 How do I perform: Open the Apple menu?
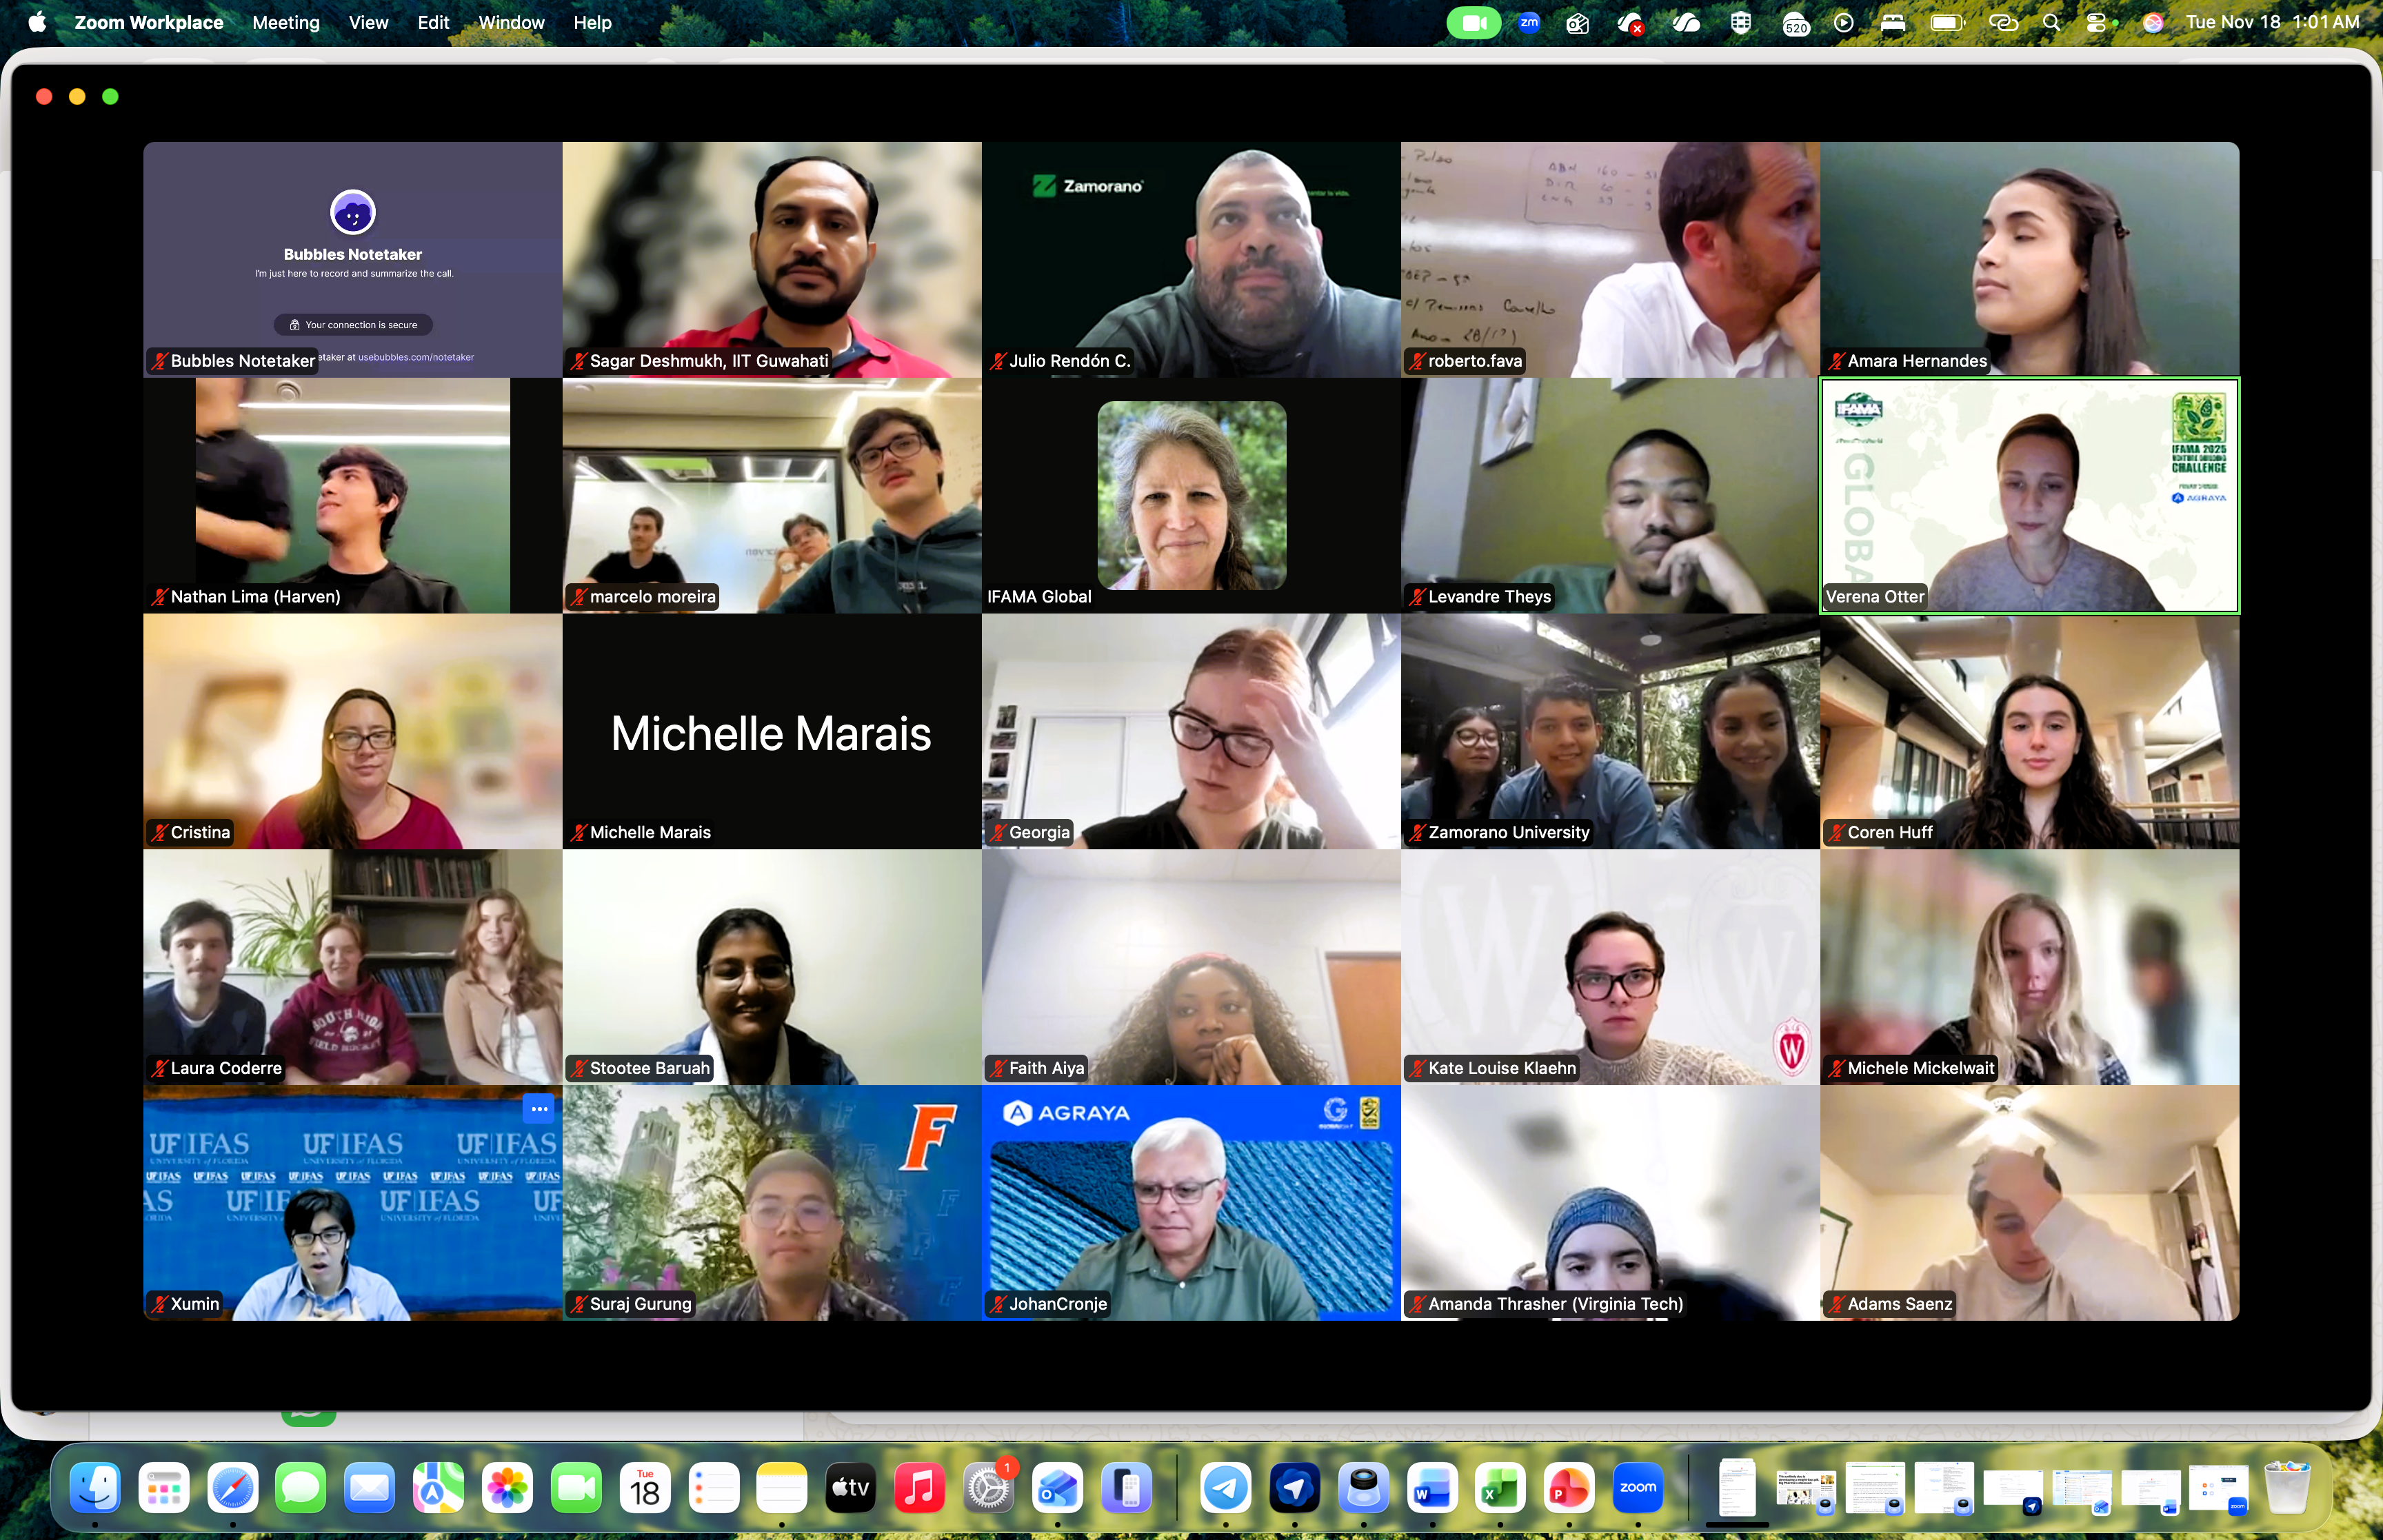coord(37,23)
